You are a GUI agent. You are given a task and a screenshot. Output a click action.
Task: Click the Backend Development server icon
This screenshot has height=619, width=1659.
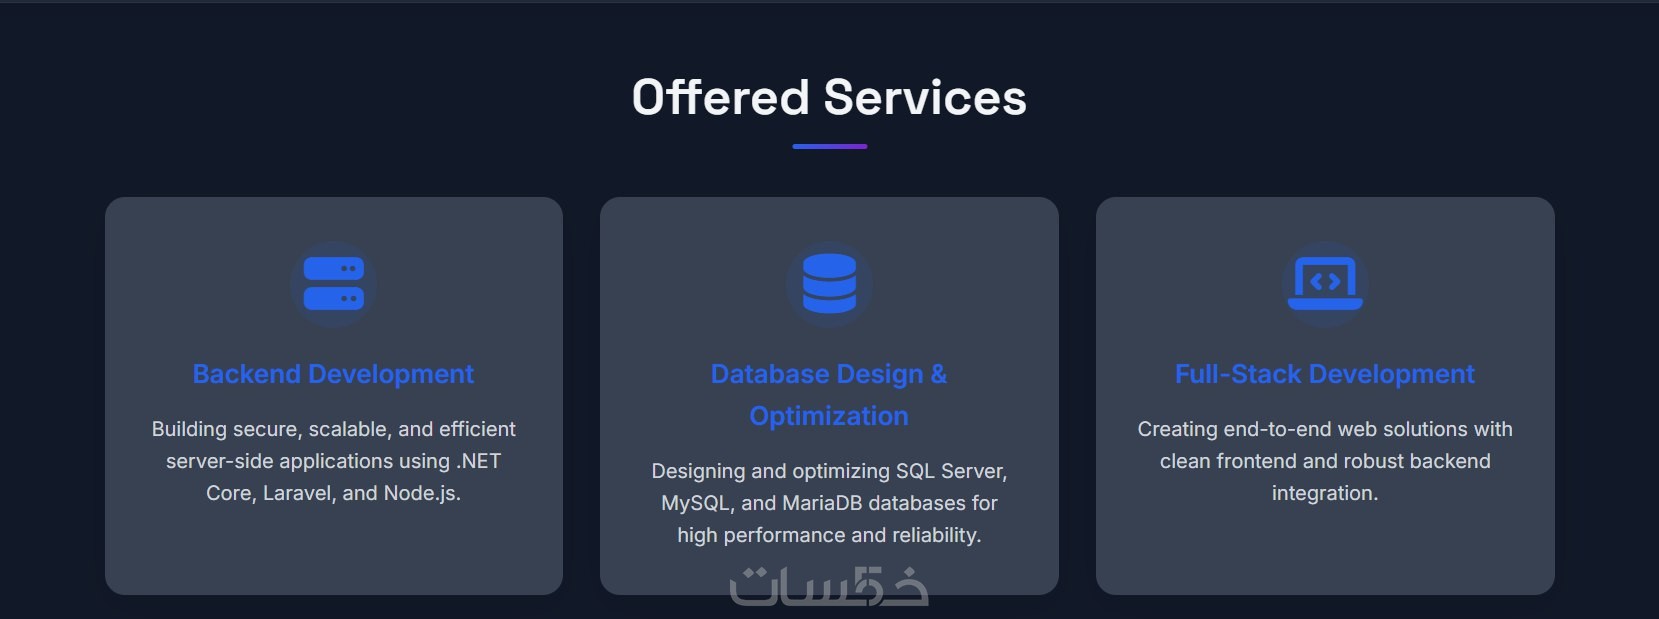333,284
